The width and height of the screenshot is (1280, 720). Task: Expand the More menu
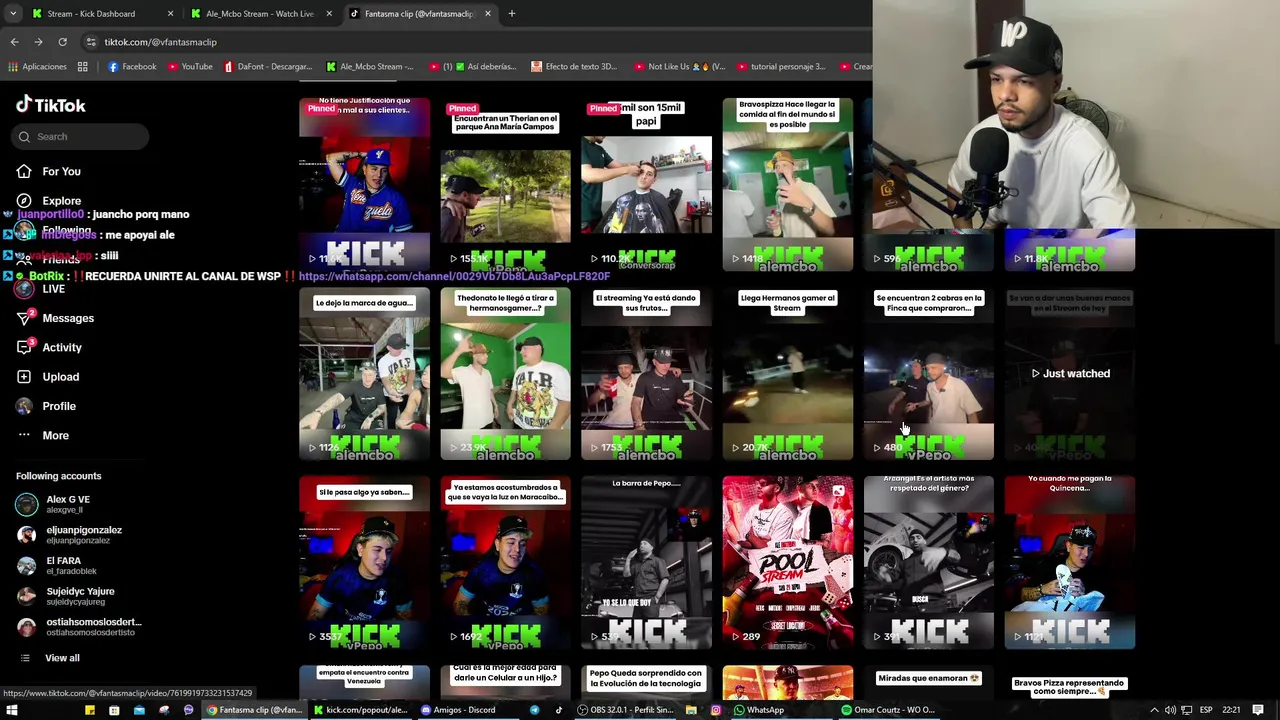55,436
